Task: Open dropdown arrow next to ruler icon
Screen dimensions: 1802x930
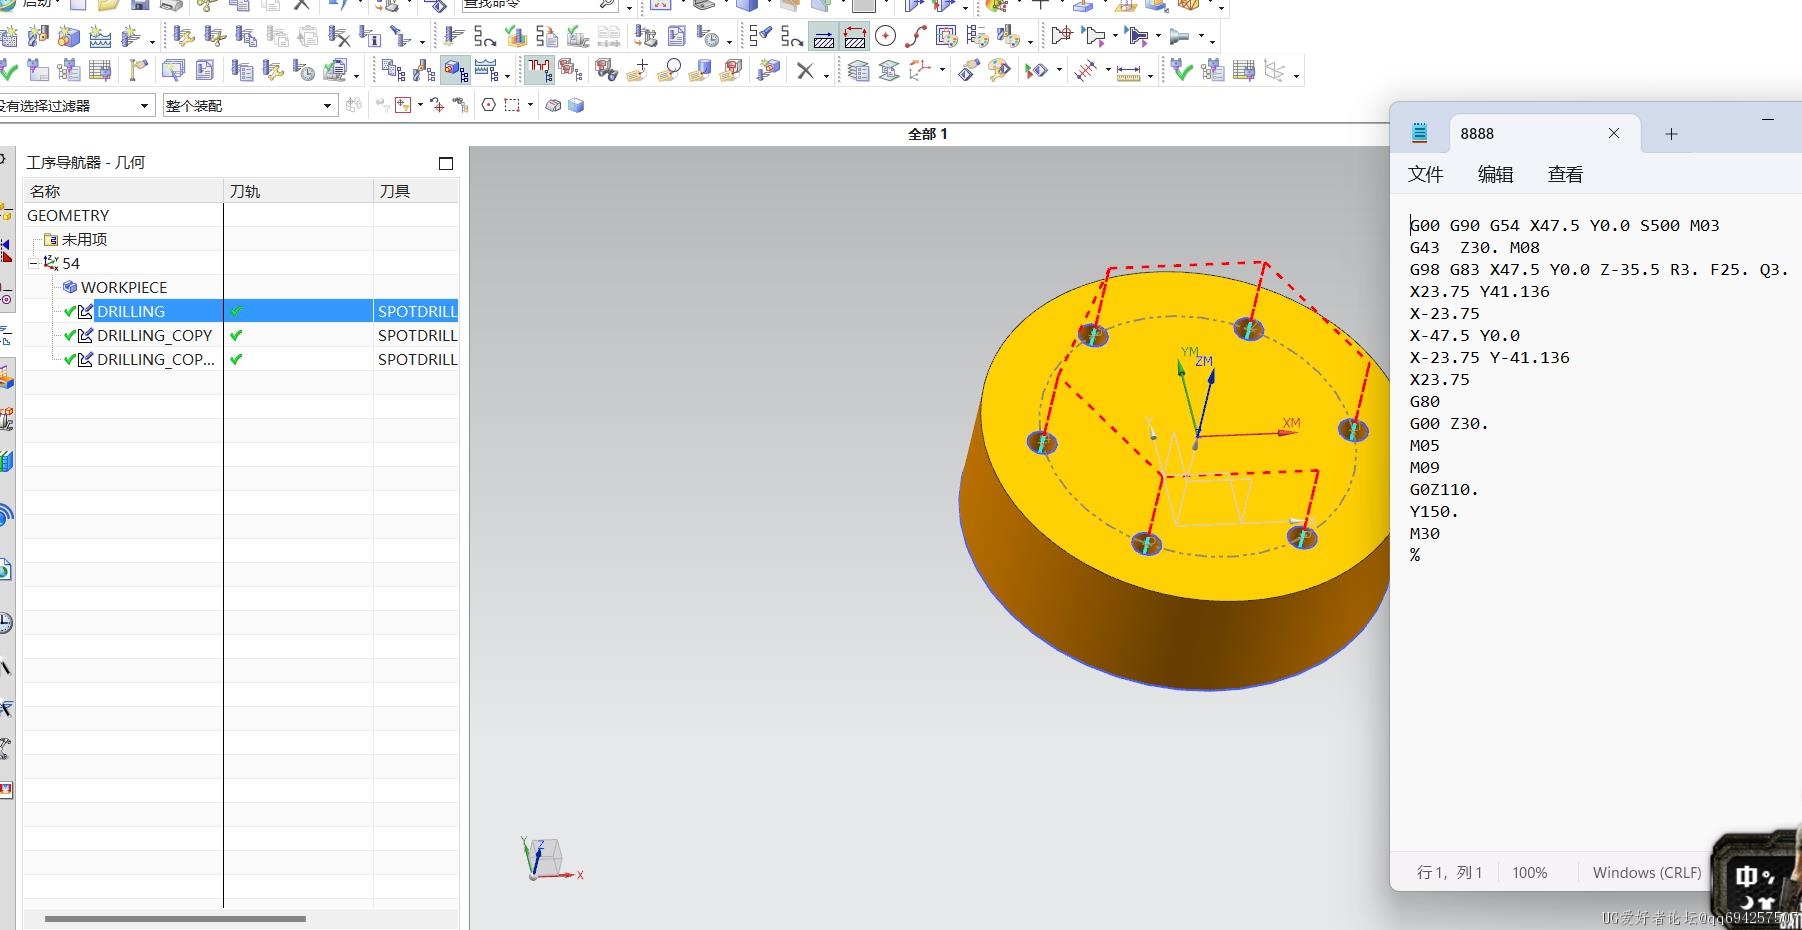Action: coord(1150,75)
